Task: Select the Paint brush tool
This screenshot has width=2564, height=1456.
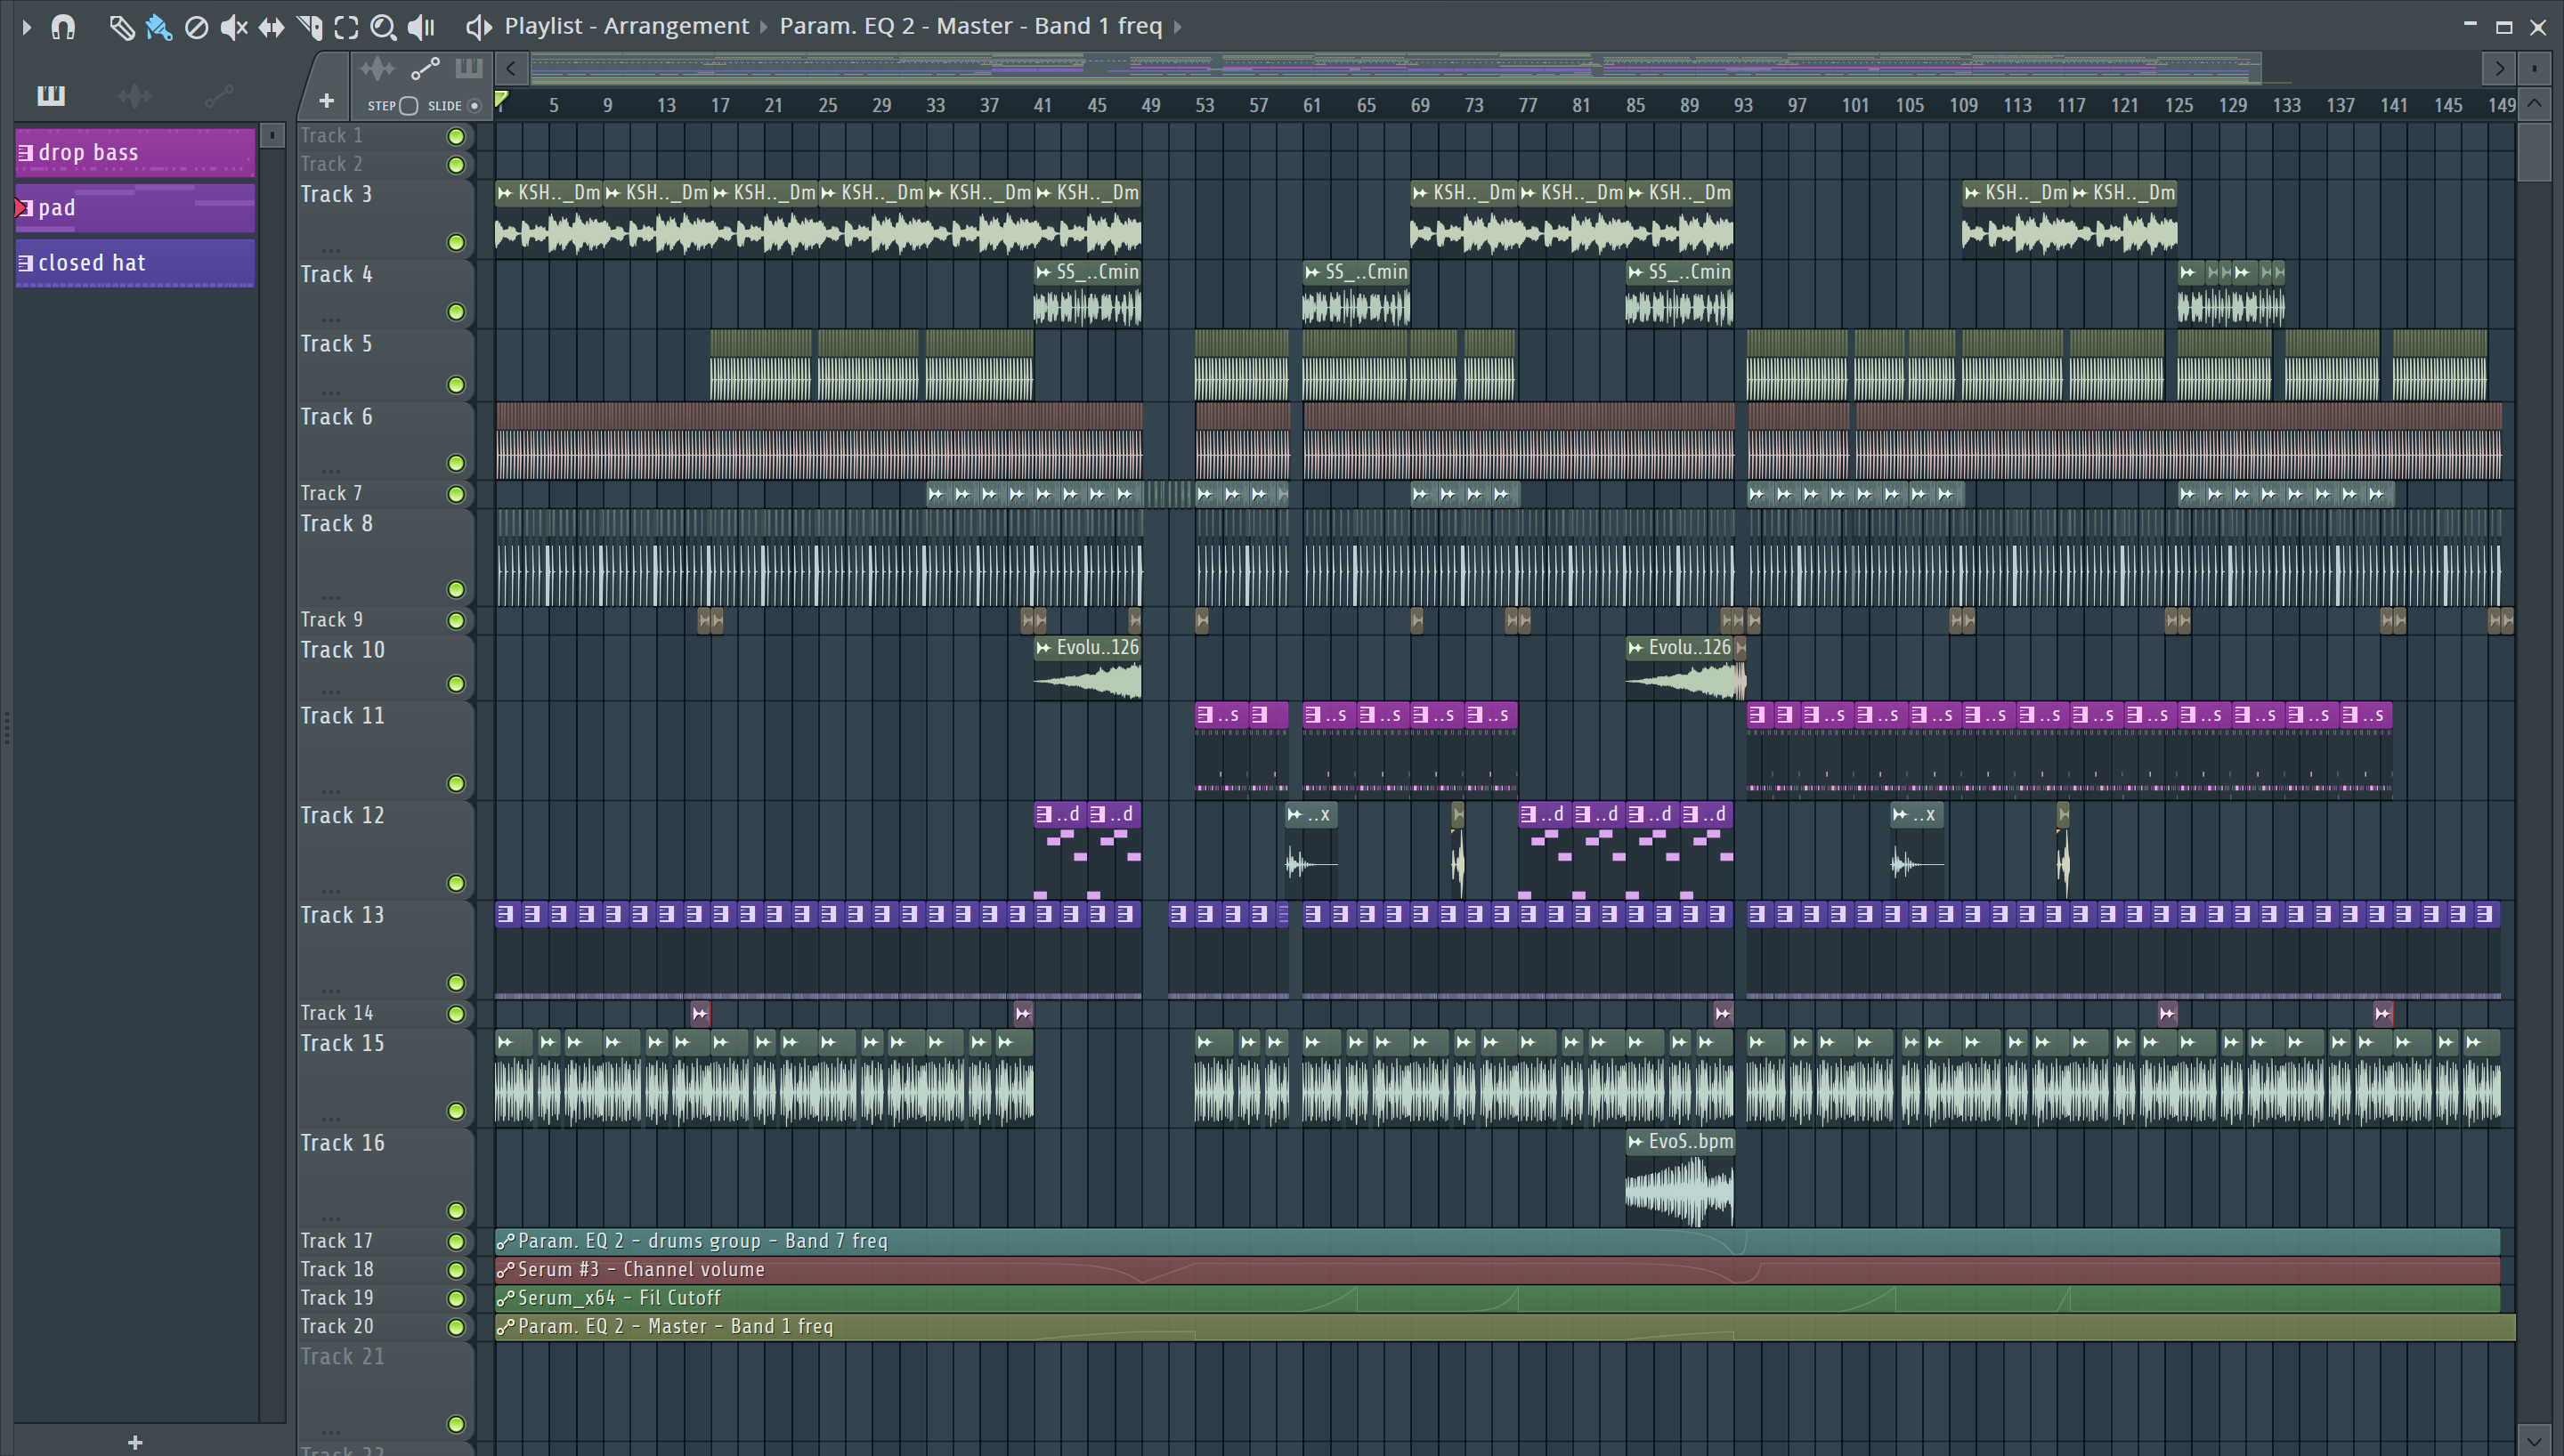Action: pyautogui.click(x=159, y=27)
